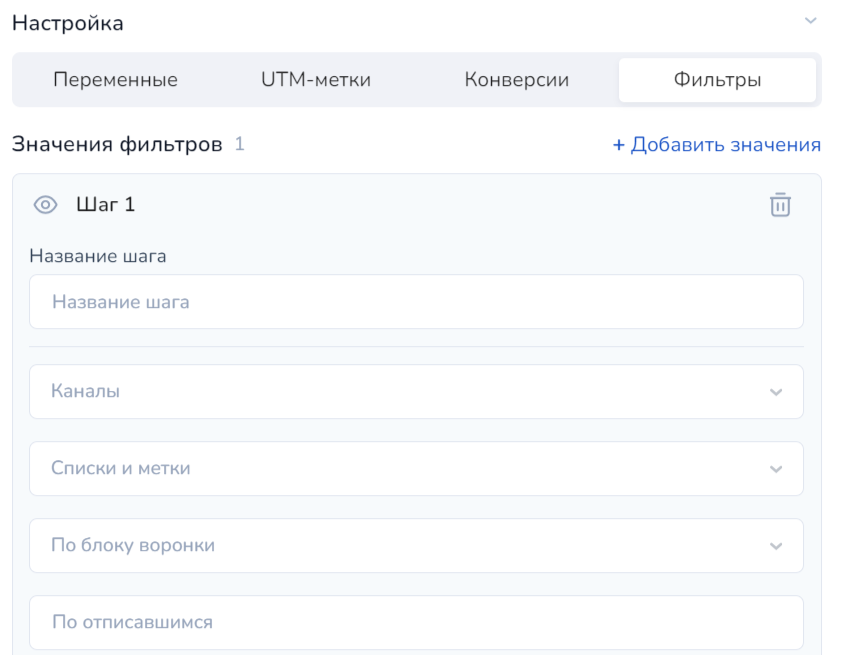Viewport: 849px width, 655px height.
Task: Click the chevron arrow in the Каналы field
Action: pyautogui.click(x=776, y=392)
